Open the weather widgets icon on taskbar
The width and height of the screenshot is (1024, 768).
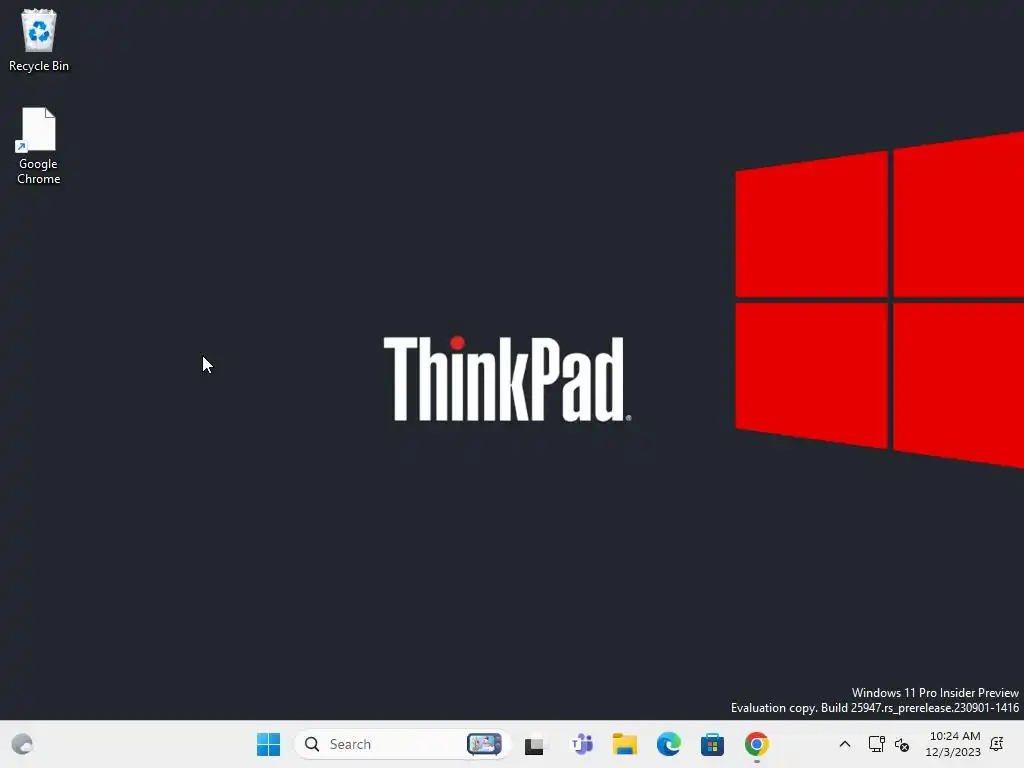click(22, 744)
